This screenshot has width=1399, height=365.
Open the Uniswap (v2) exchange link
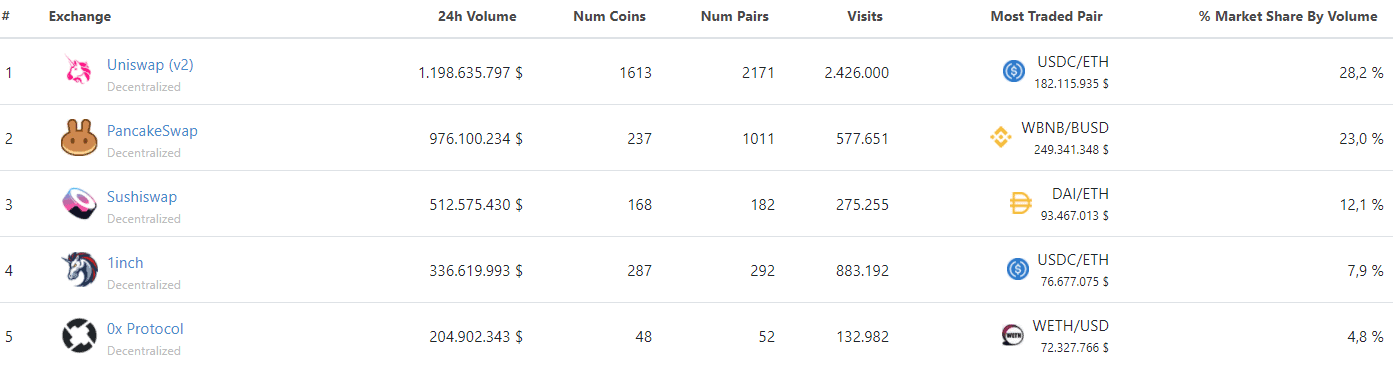coord(150,64)
